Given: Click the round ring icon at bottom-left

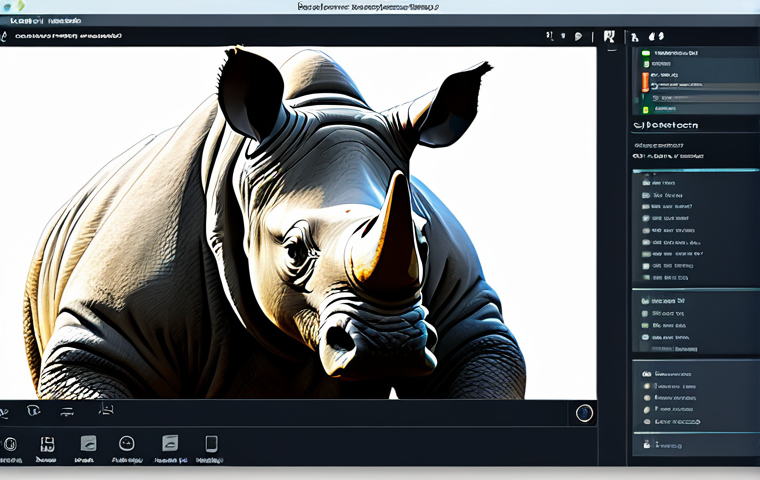Looking at the screenshot, I should point(10,444).
